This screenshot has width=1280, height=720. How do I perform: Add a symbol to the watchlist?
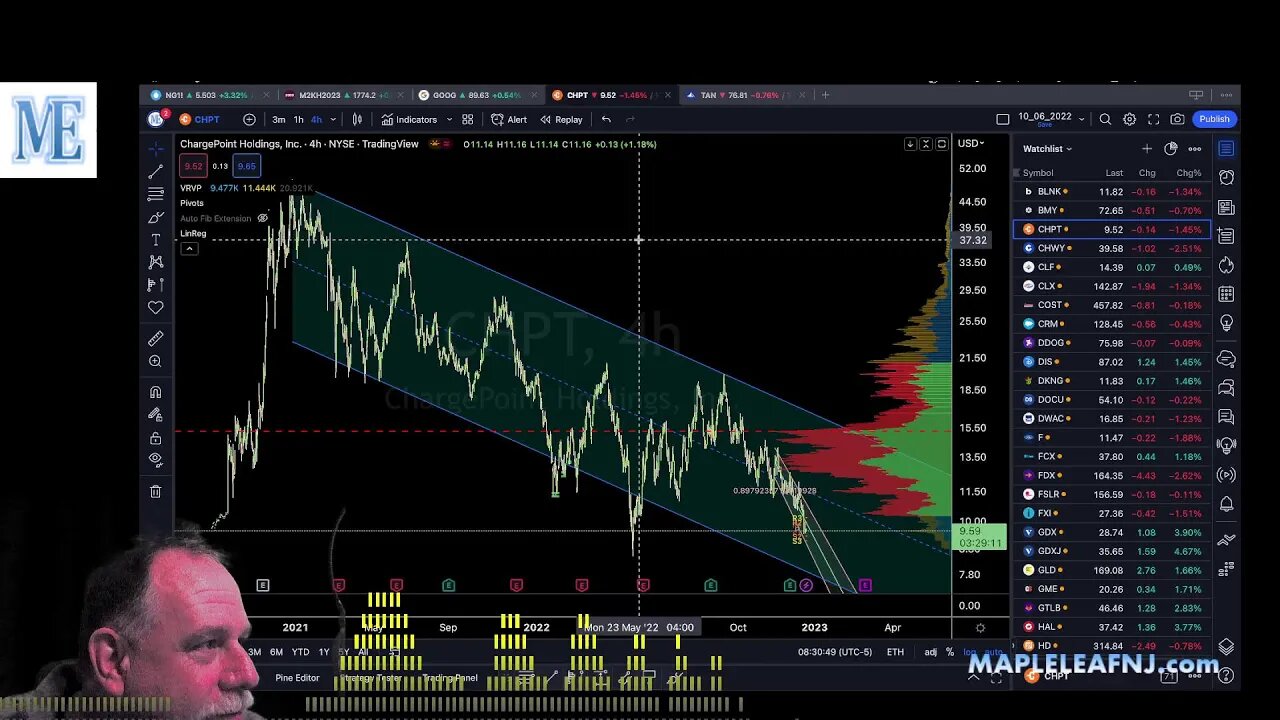(x=1147, y=149)
